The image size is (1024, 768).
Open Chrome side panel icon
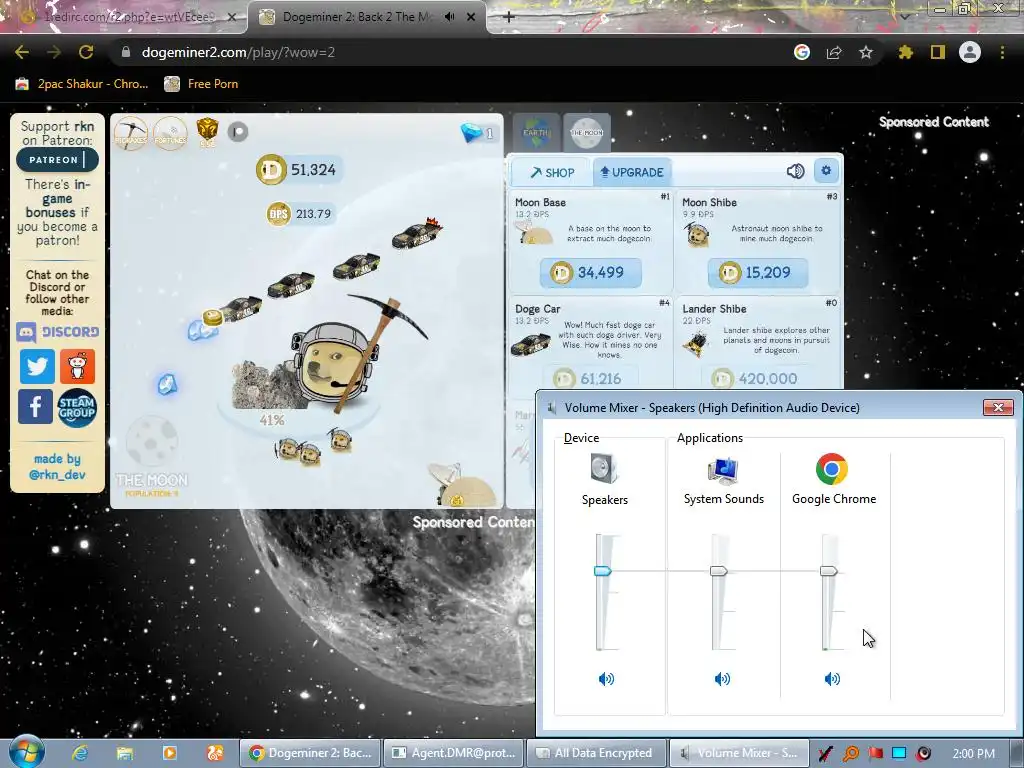pyautogui.click(x=937, y=52)
